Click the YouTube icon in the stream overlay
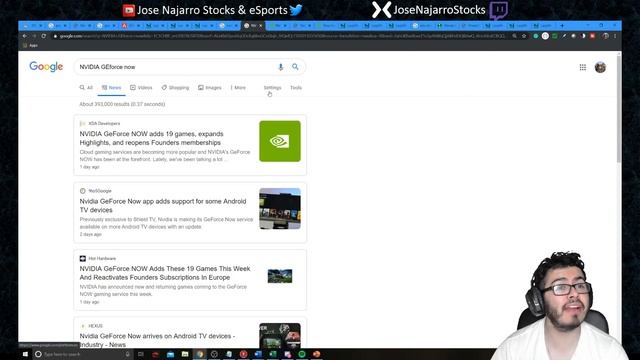Screen dimensions: 640x360 click(x=129, y=10)
